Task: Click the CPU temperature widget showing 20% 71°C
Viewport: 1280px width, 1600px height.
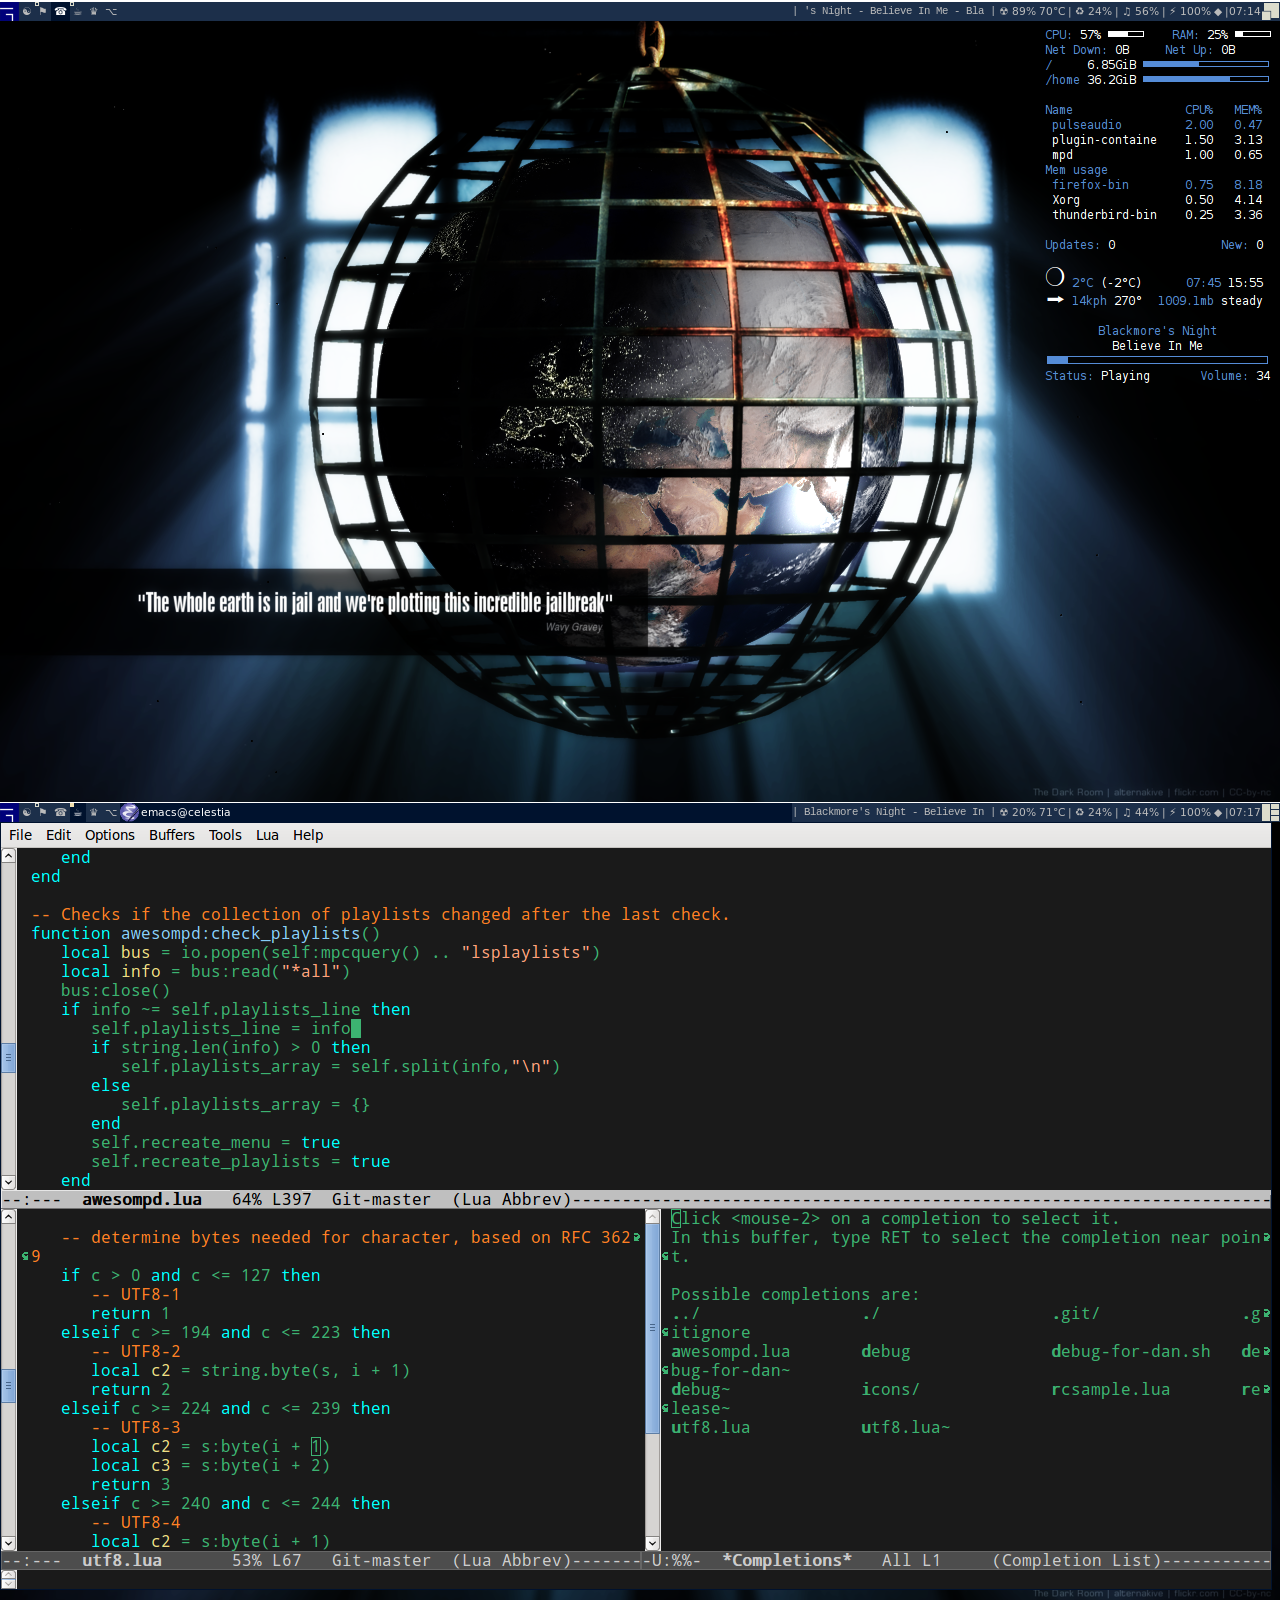Action: 1032,812
